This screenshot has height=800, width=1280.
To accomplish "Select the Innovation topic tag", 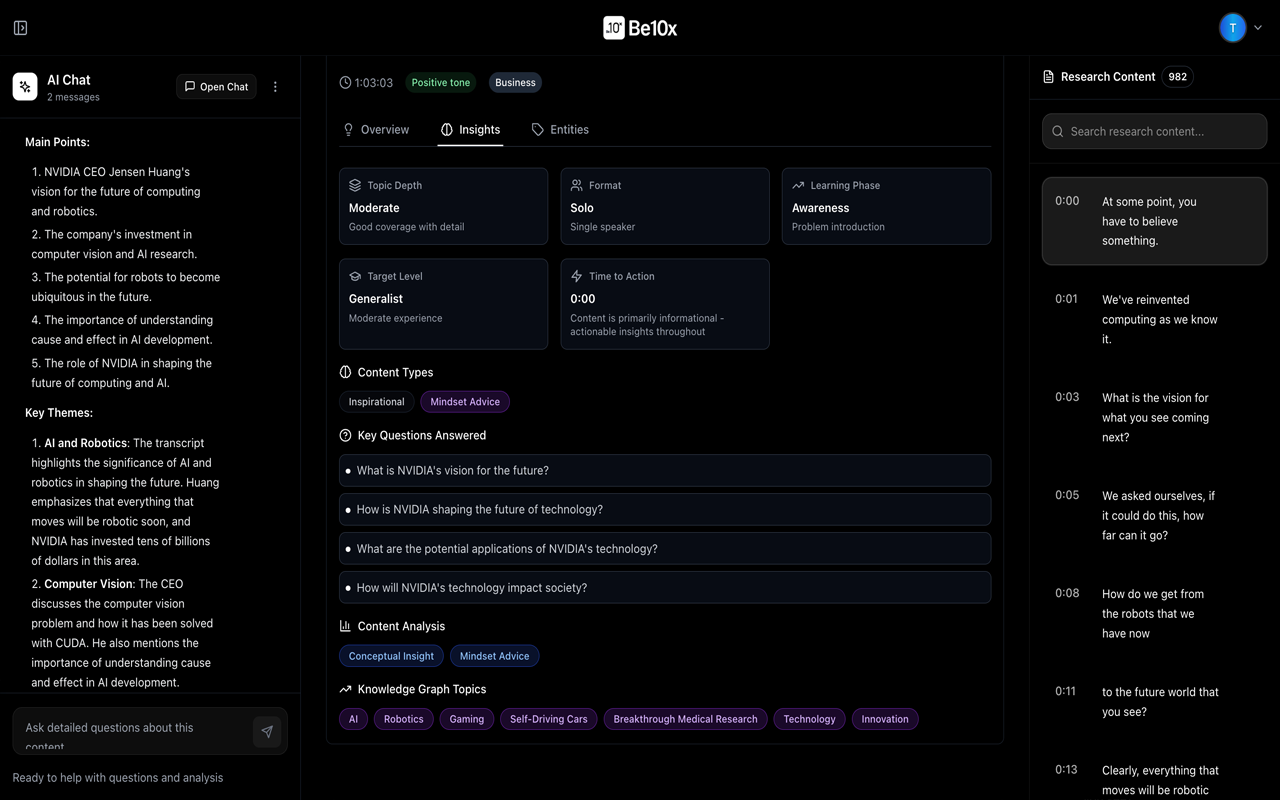I will [885, 719].
